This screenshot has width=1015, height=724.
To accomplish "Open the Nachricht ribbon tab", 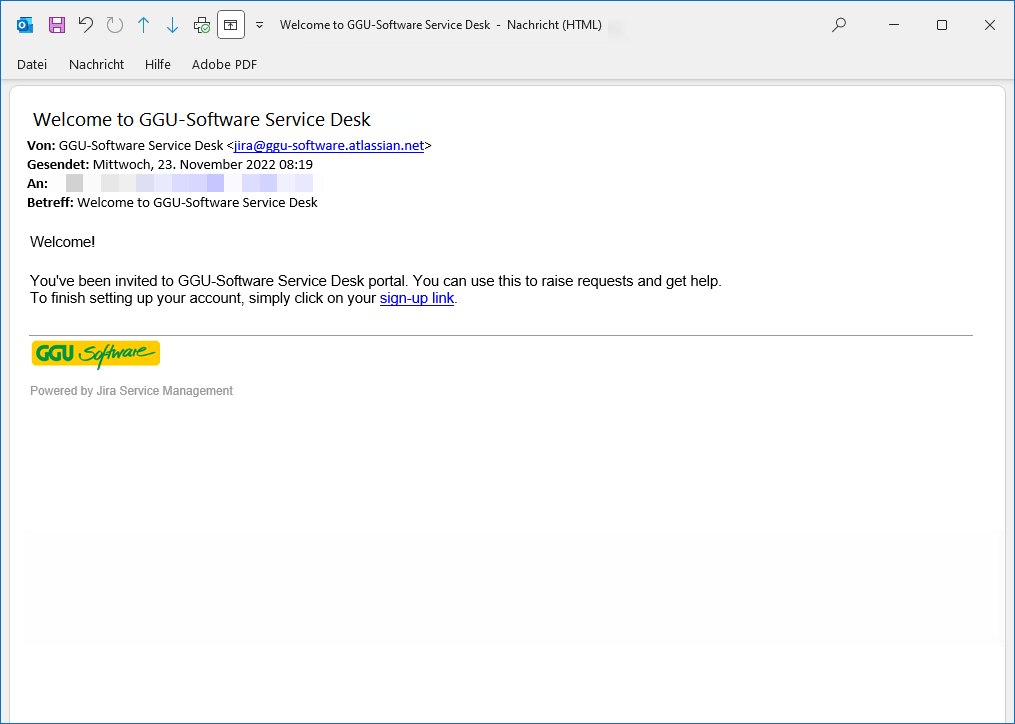I will tap(96, 64).
